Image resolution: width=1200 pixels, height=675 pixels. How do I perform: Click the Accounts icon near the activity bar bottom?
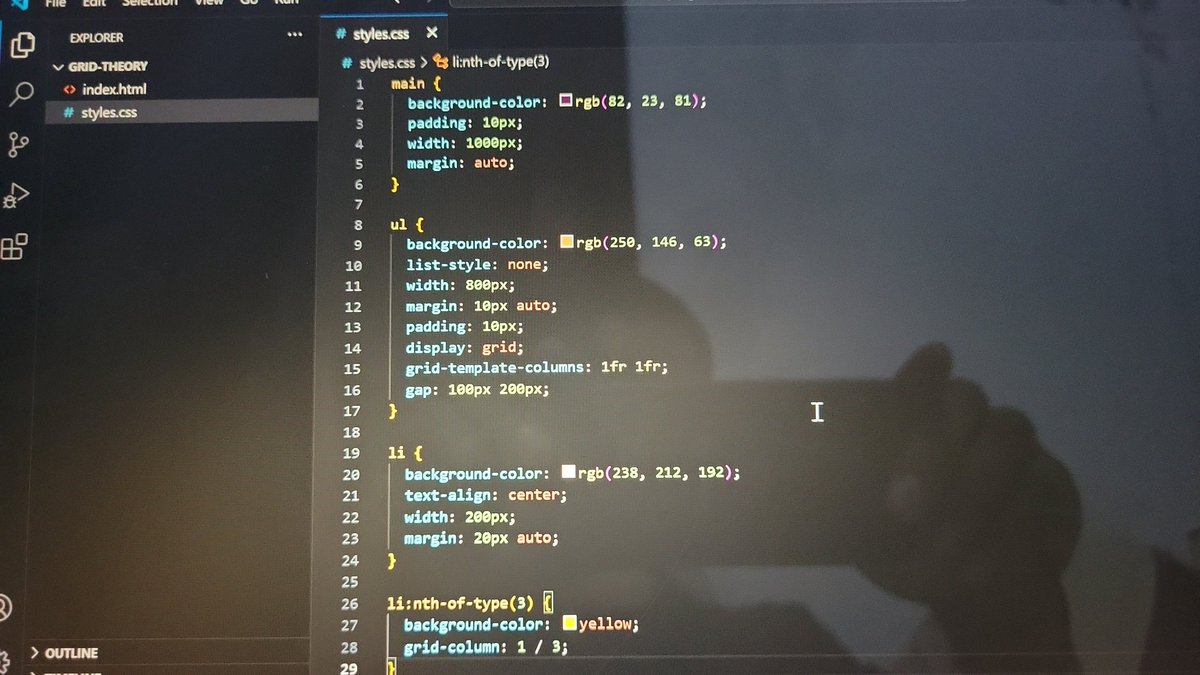coord(6,605)
